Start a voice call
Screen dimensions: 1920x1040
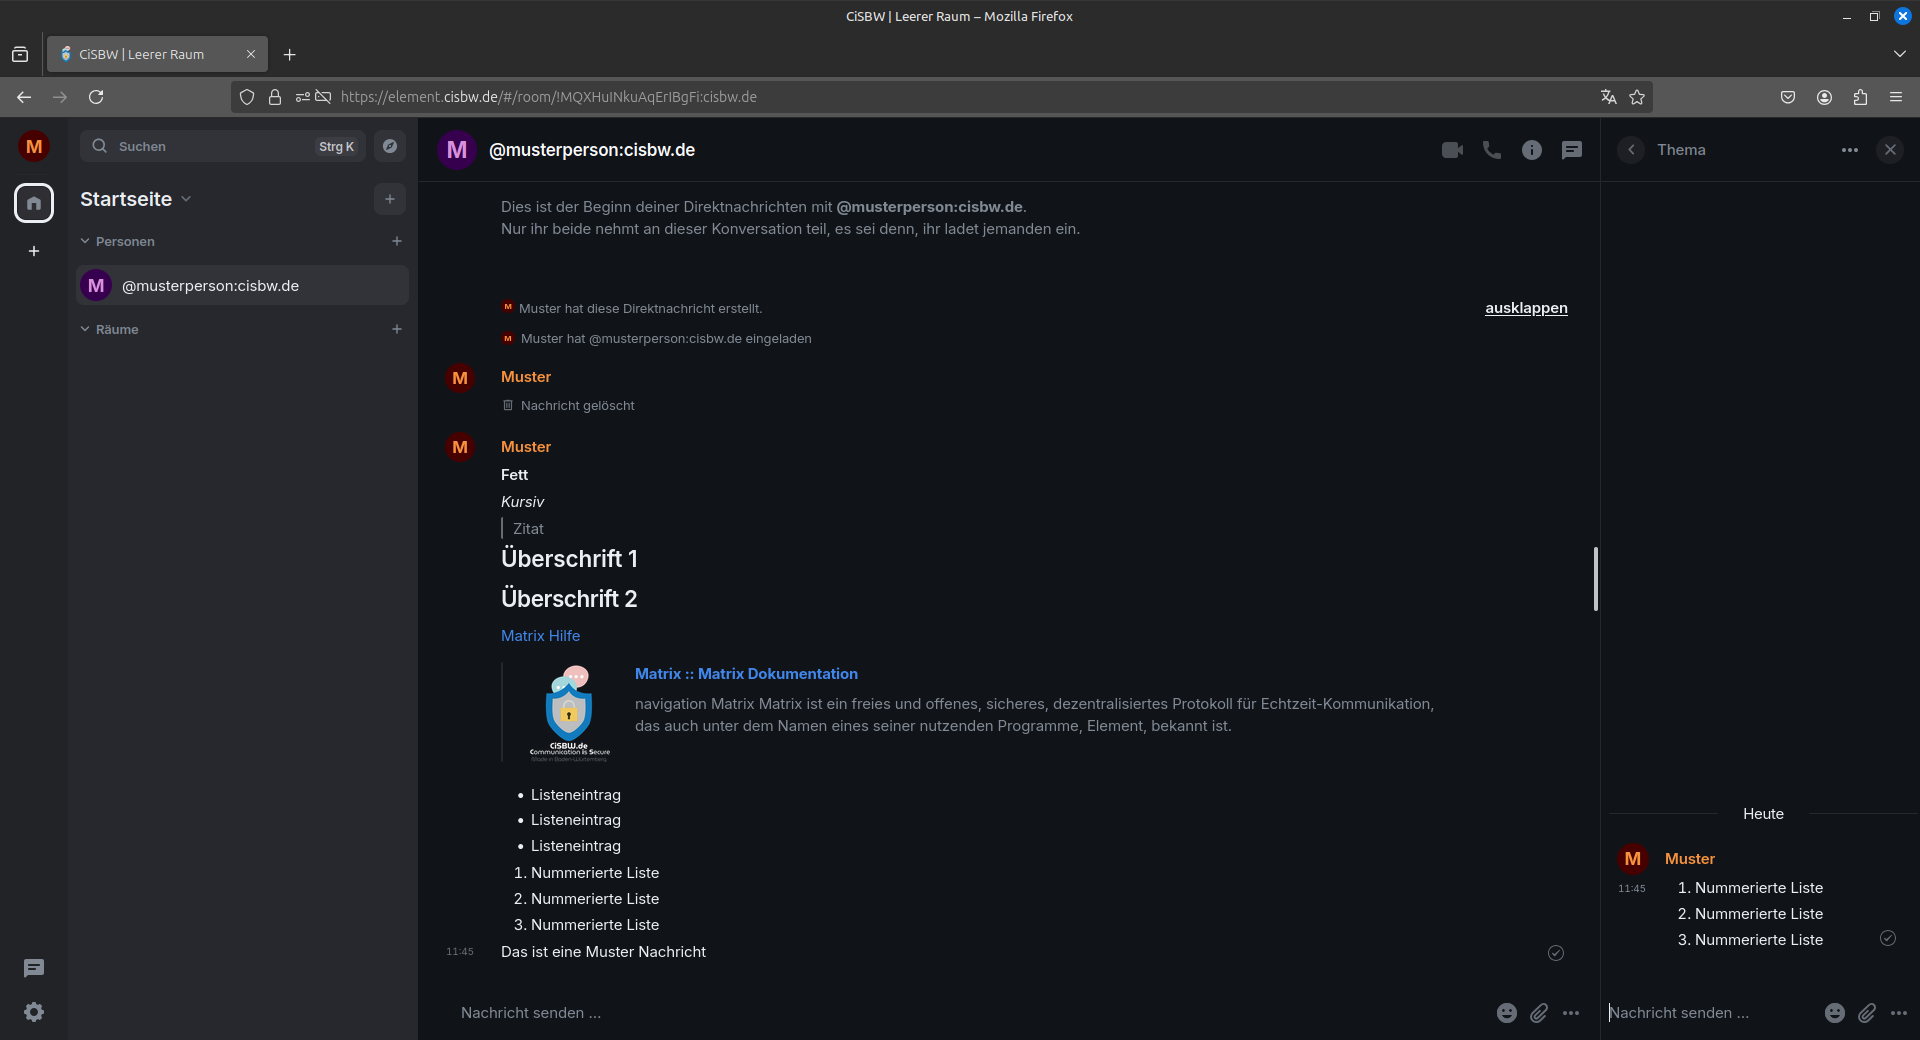(x=1491, y=149)
